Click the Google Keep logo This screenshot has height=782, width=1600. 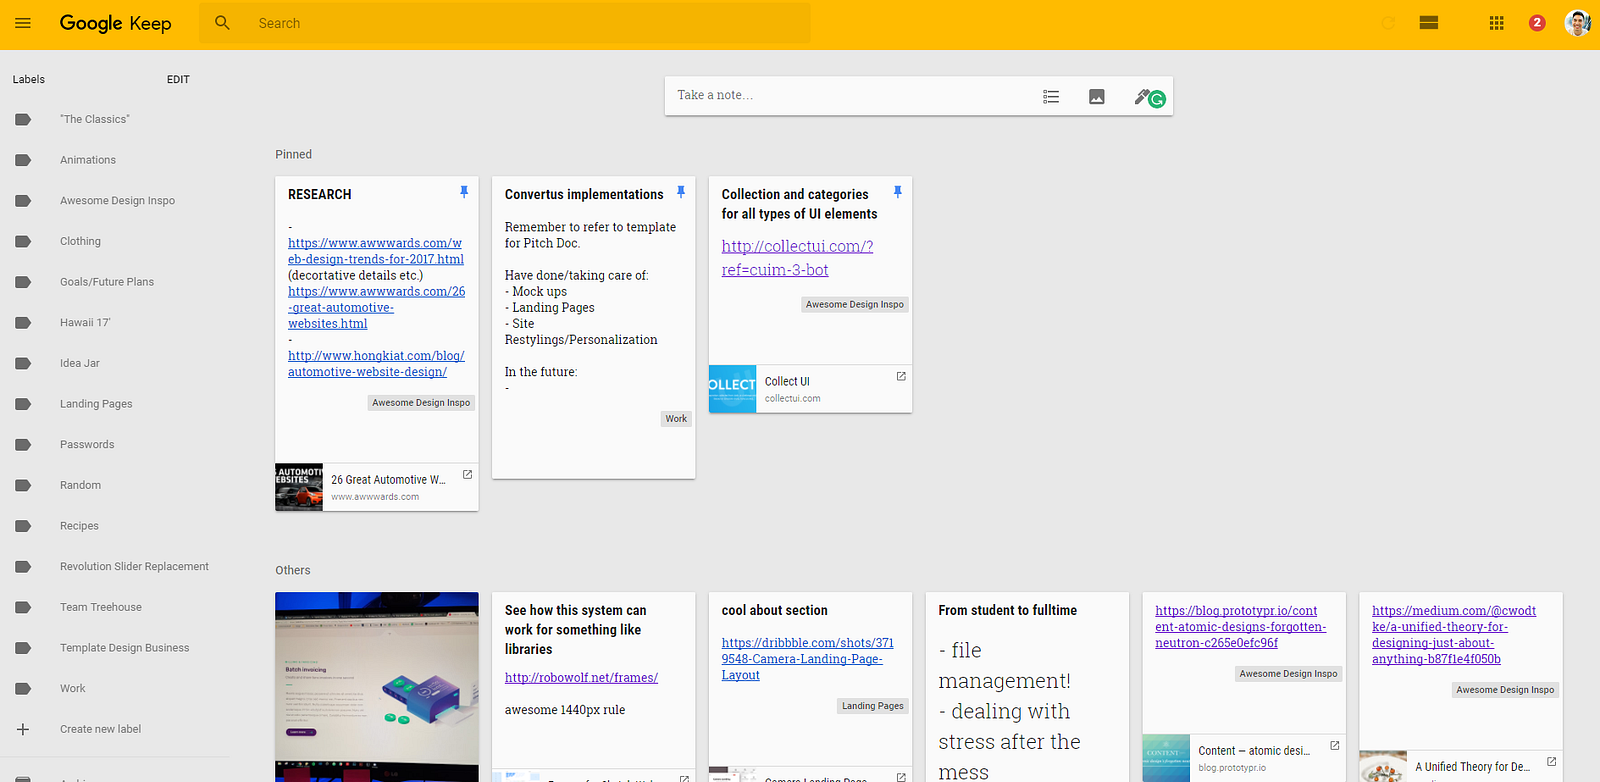pos(115,23)
